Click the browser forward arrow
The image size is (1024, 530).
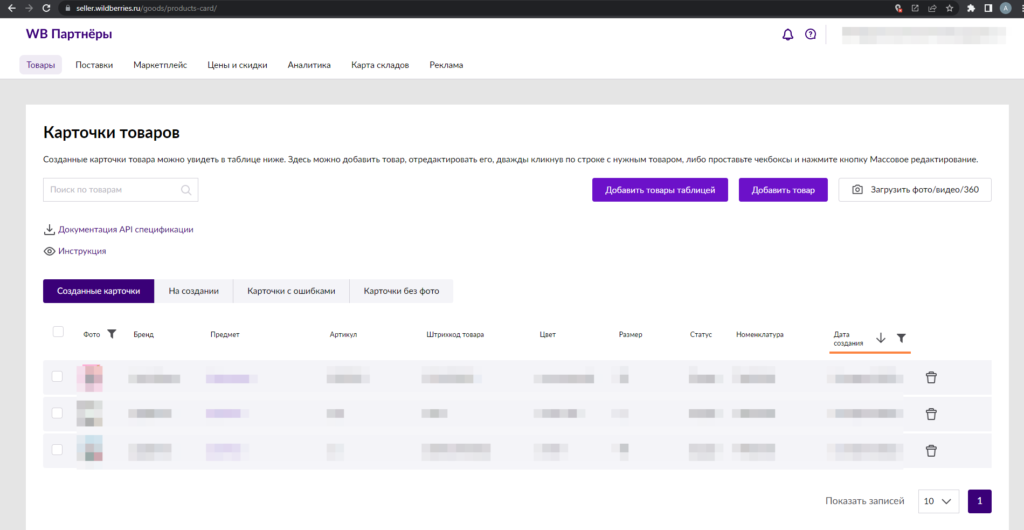pos(28,8)
